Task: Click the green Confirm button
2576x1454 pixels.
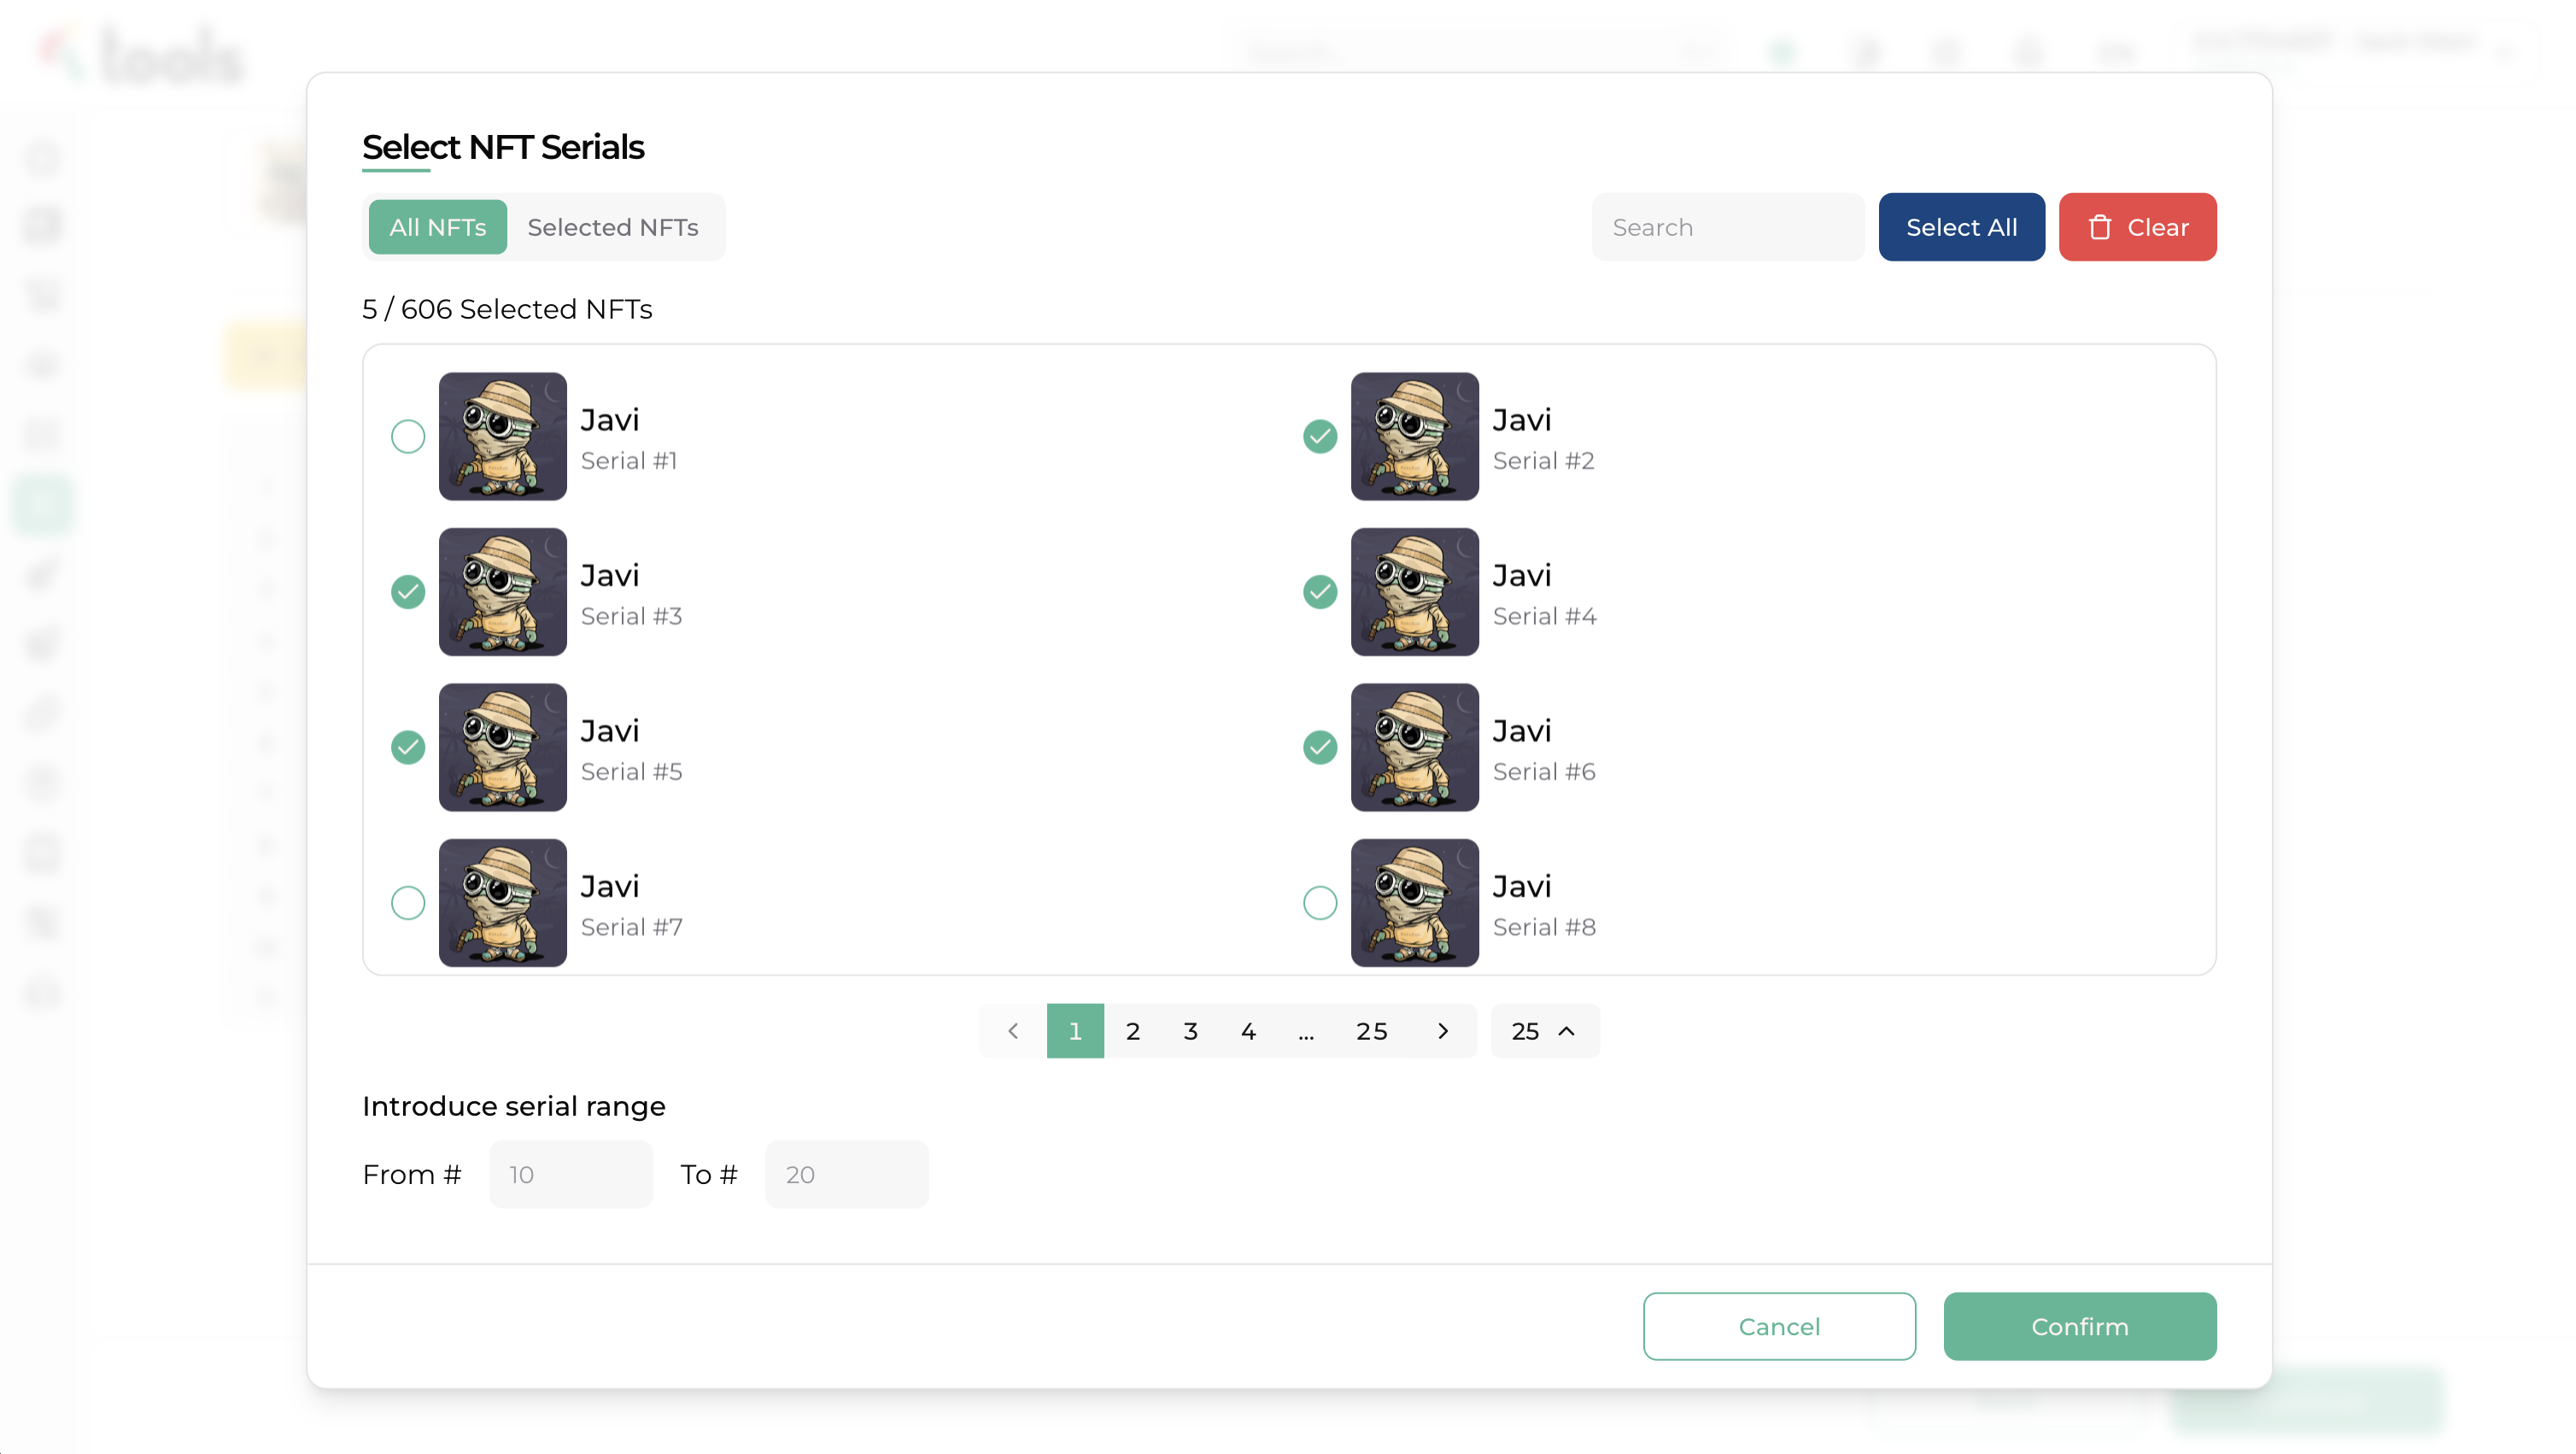Action: coord(2079,1326)
